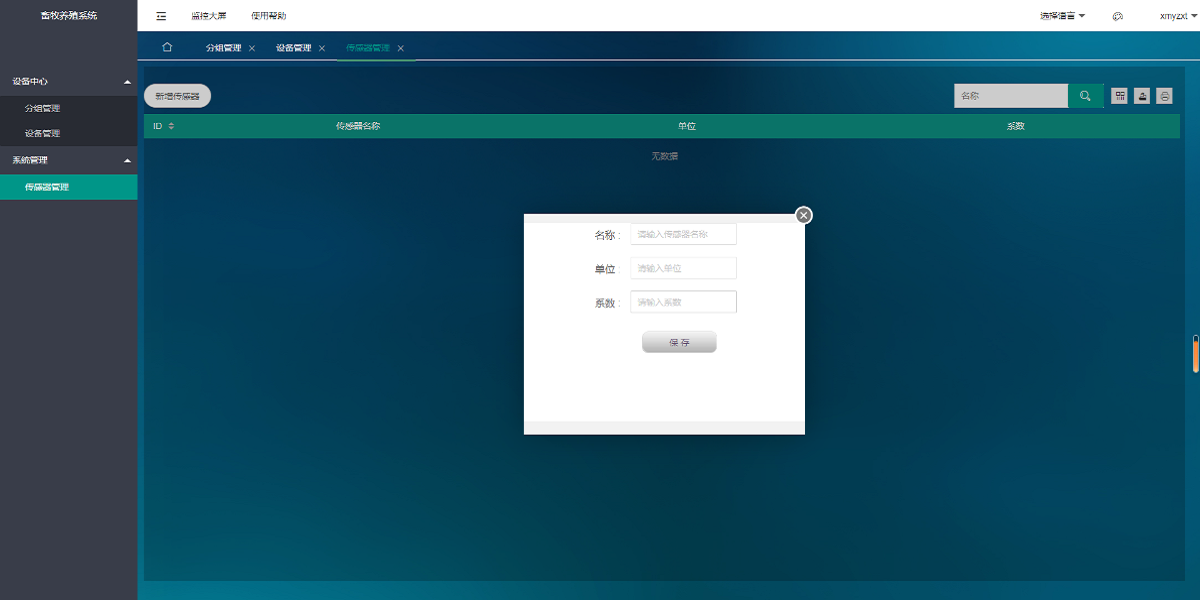Click the hamburger menu icon

(160, 15)
